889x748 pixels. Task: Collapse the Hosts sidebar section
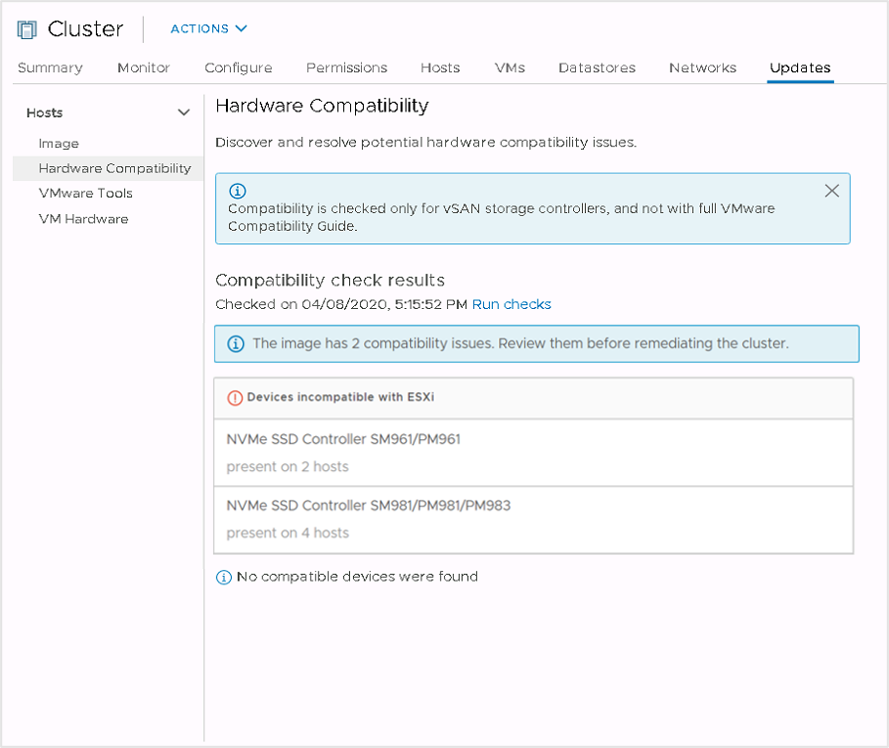coord(183,112)
